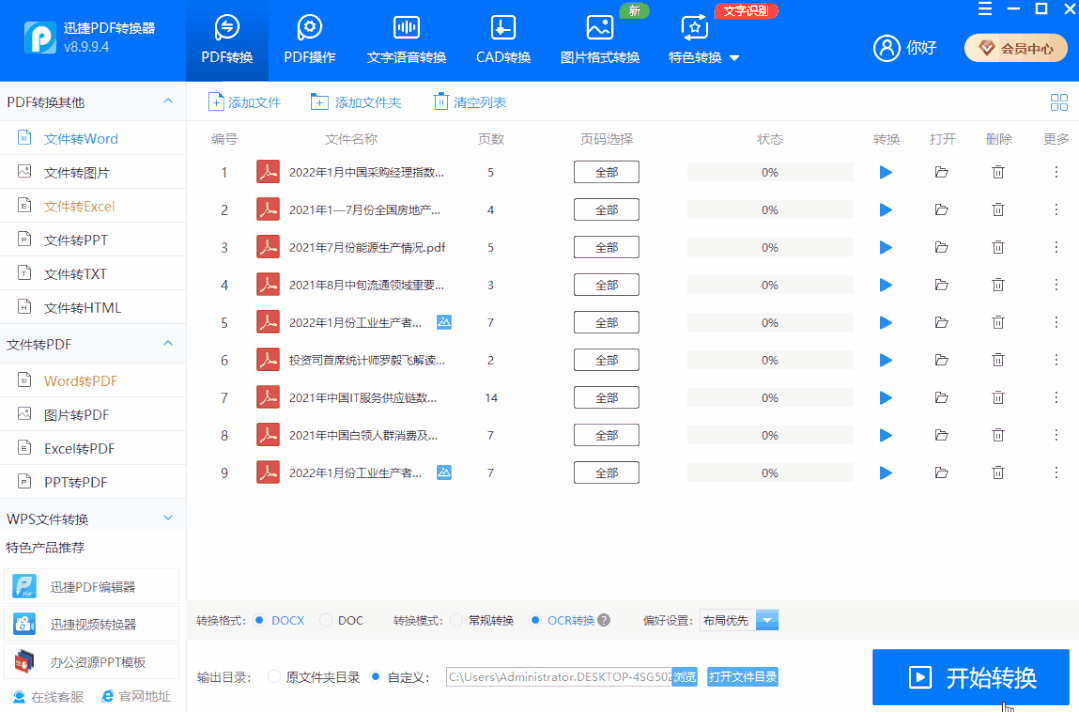This screenshot has width=1079, height=712.
Task: Switch to CAD转换 tab
Action: tap(503, 40)
